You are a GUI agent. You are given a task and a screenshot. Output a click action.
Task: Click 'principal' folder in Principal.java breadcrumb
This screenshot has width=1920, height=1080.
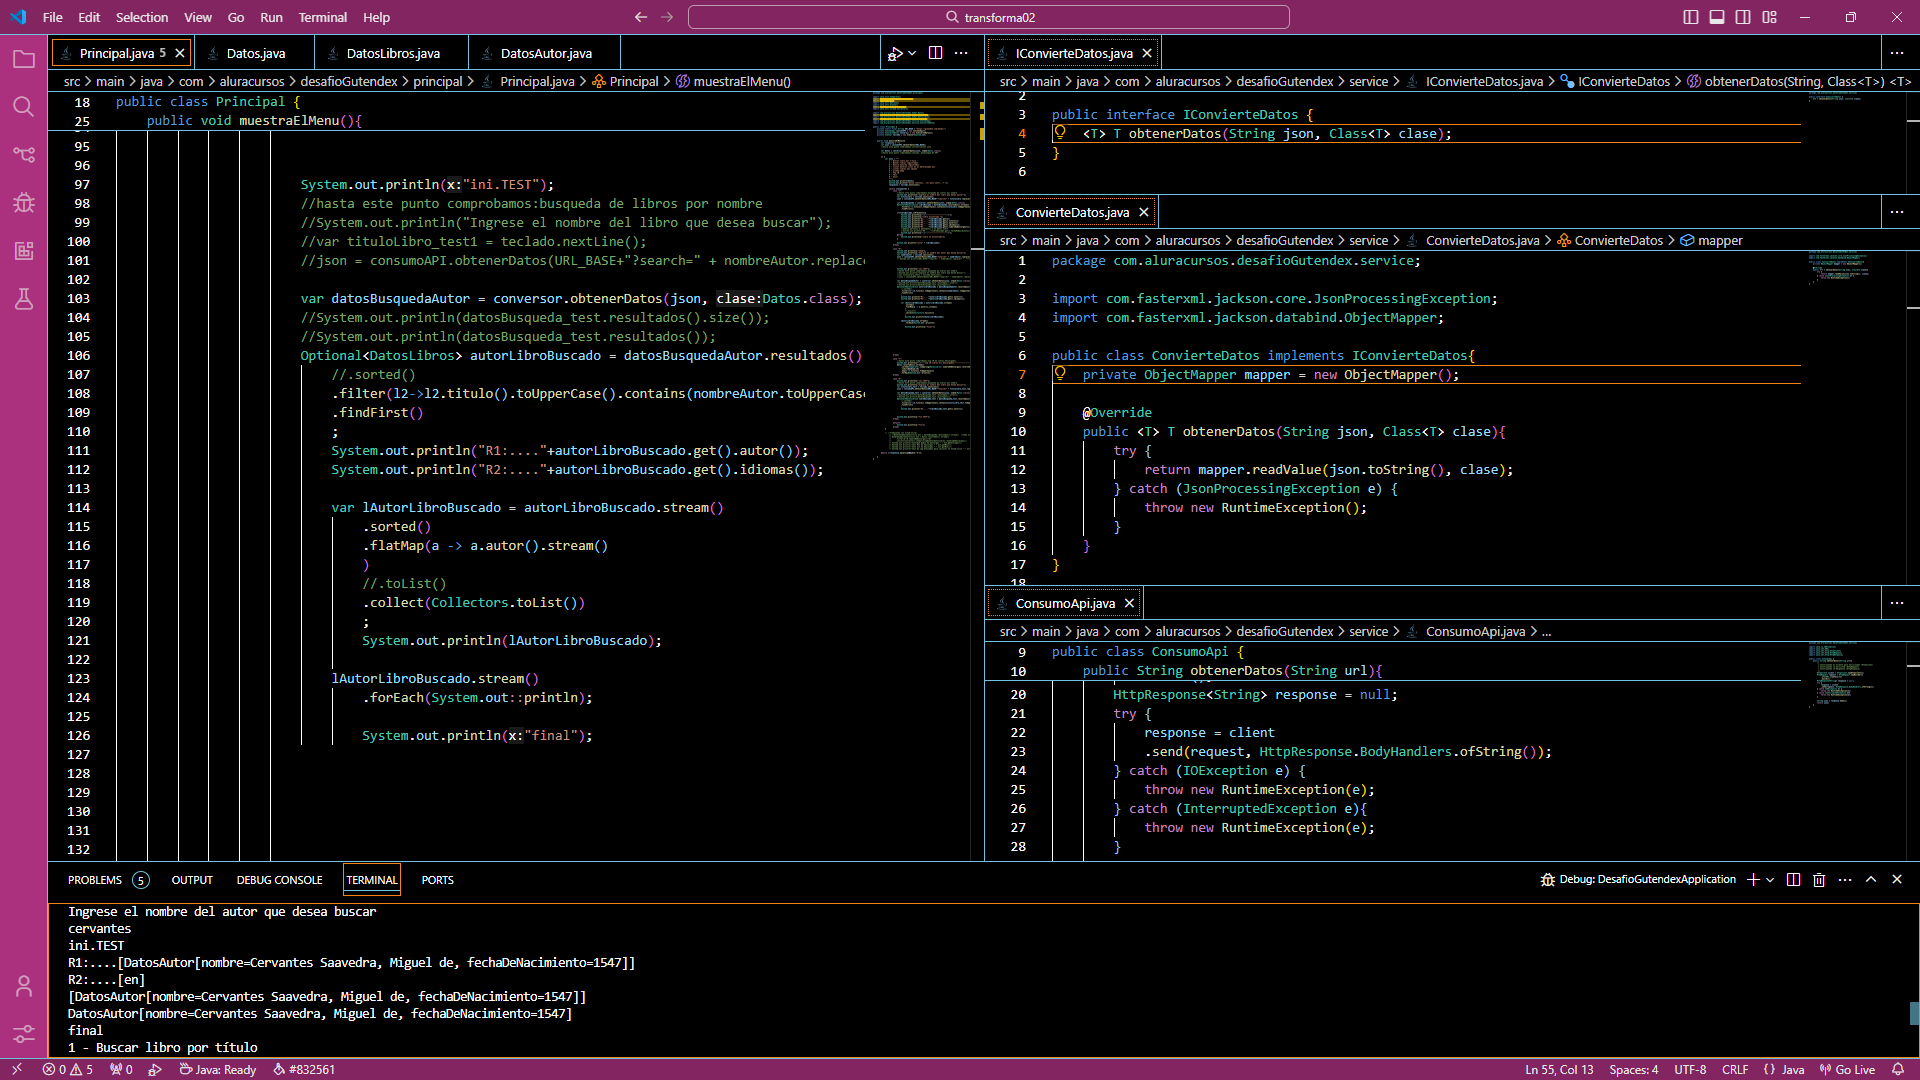click(438, 81)
